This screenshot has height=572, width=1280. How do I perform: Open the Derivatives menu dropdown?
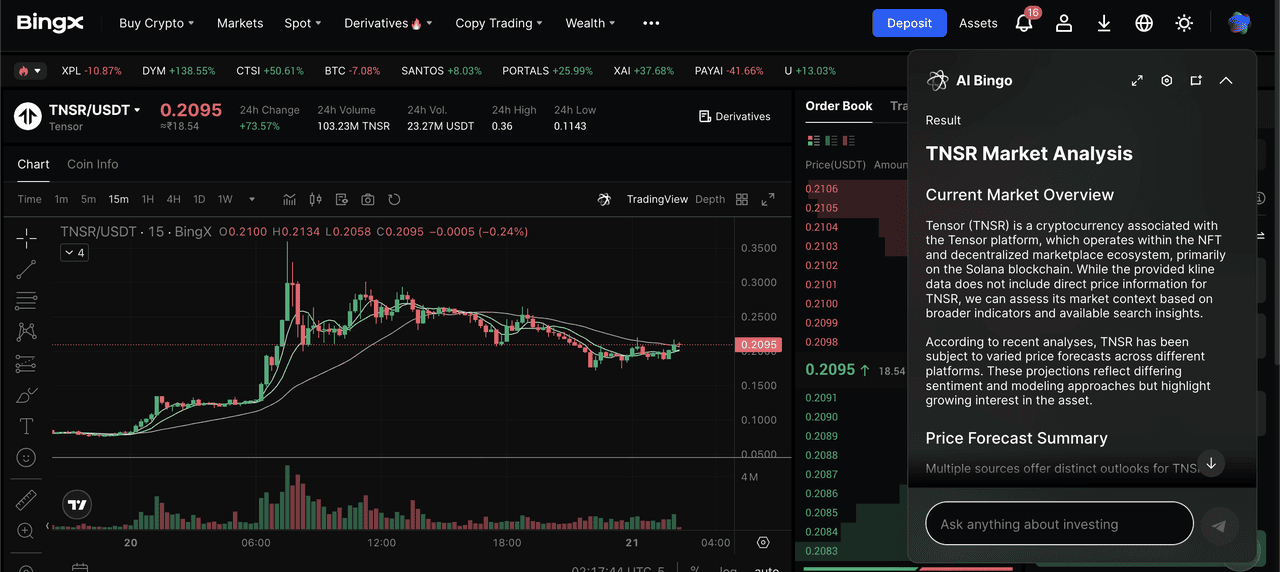pos(388,23)
